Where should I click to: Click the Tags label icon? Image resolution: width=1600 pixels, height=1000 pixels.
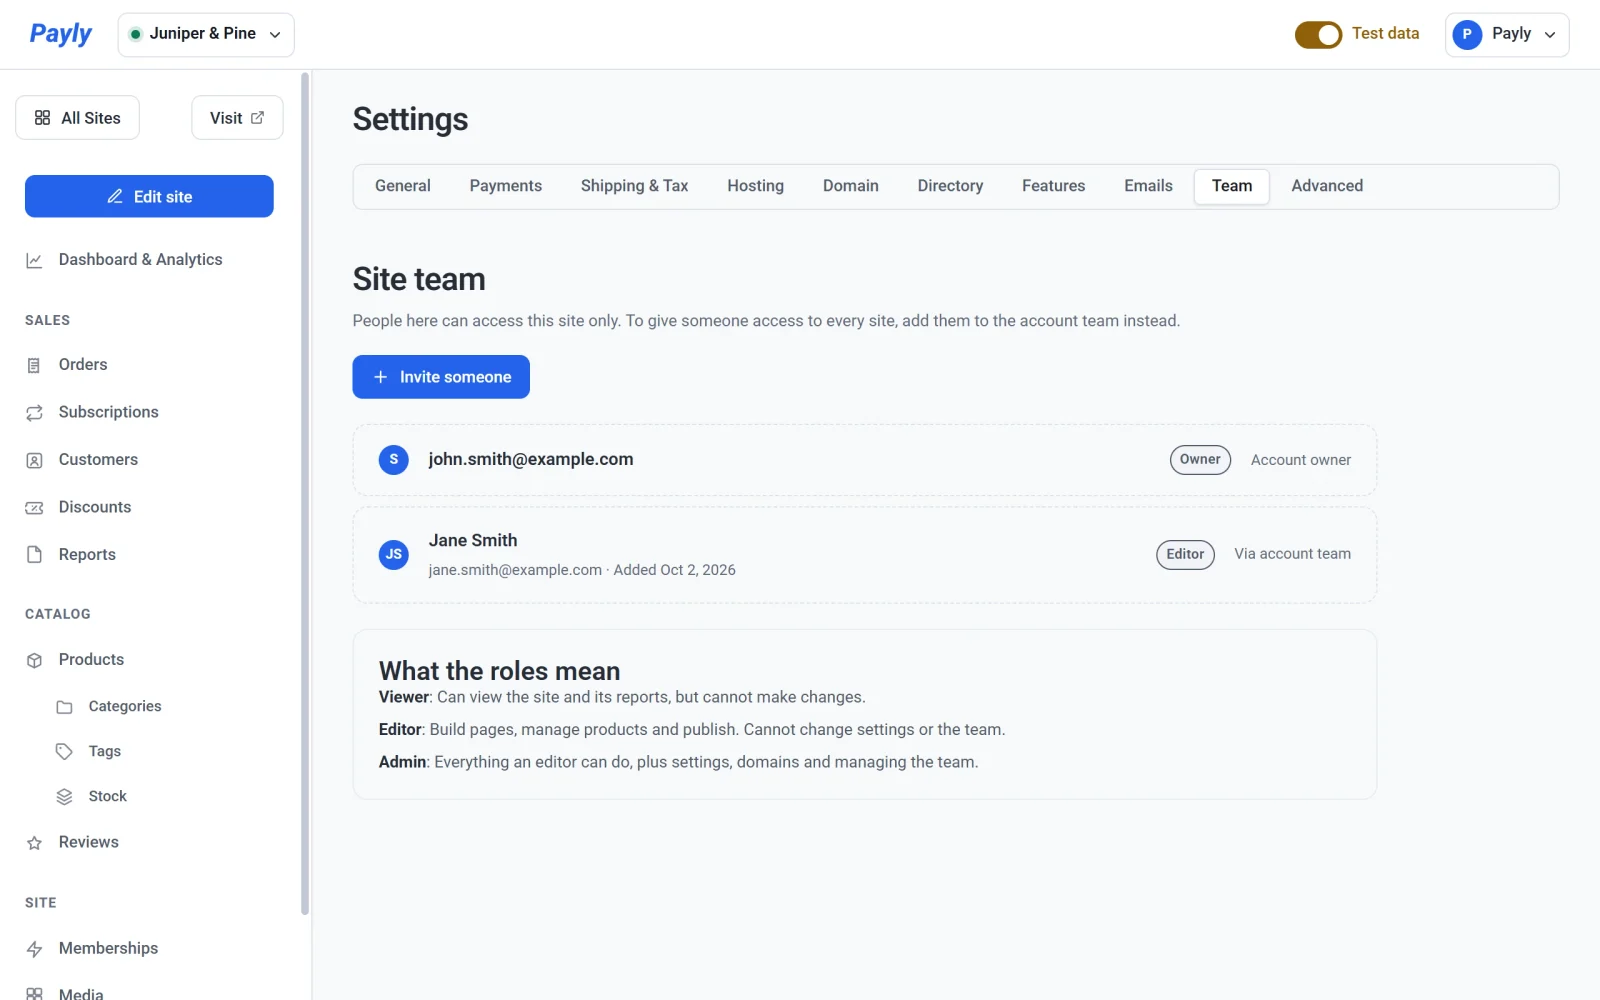64,752
